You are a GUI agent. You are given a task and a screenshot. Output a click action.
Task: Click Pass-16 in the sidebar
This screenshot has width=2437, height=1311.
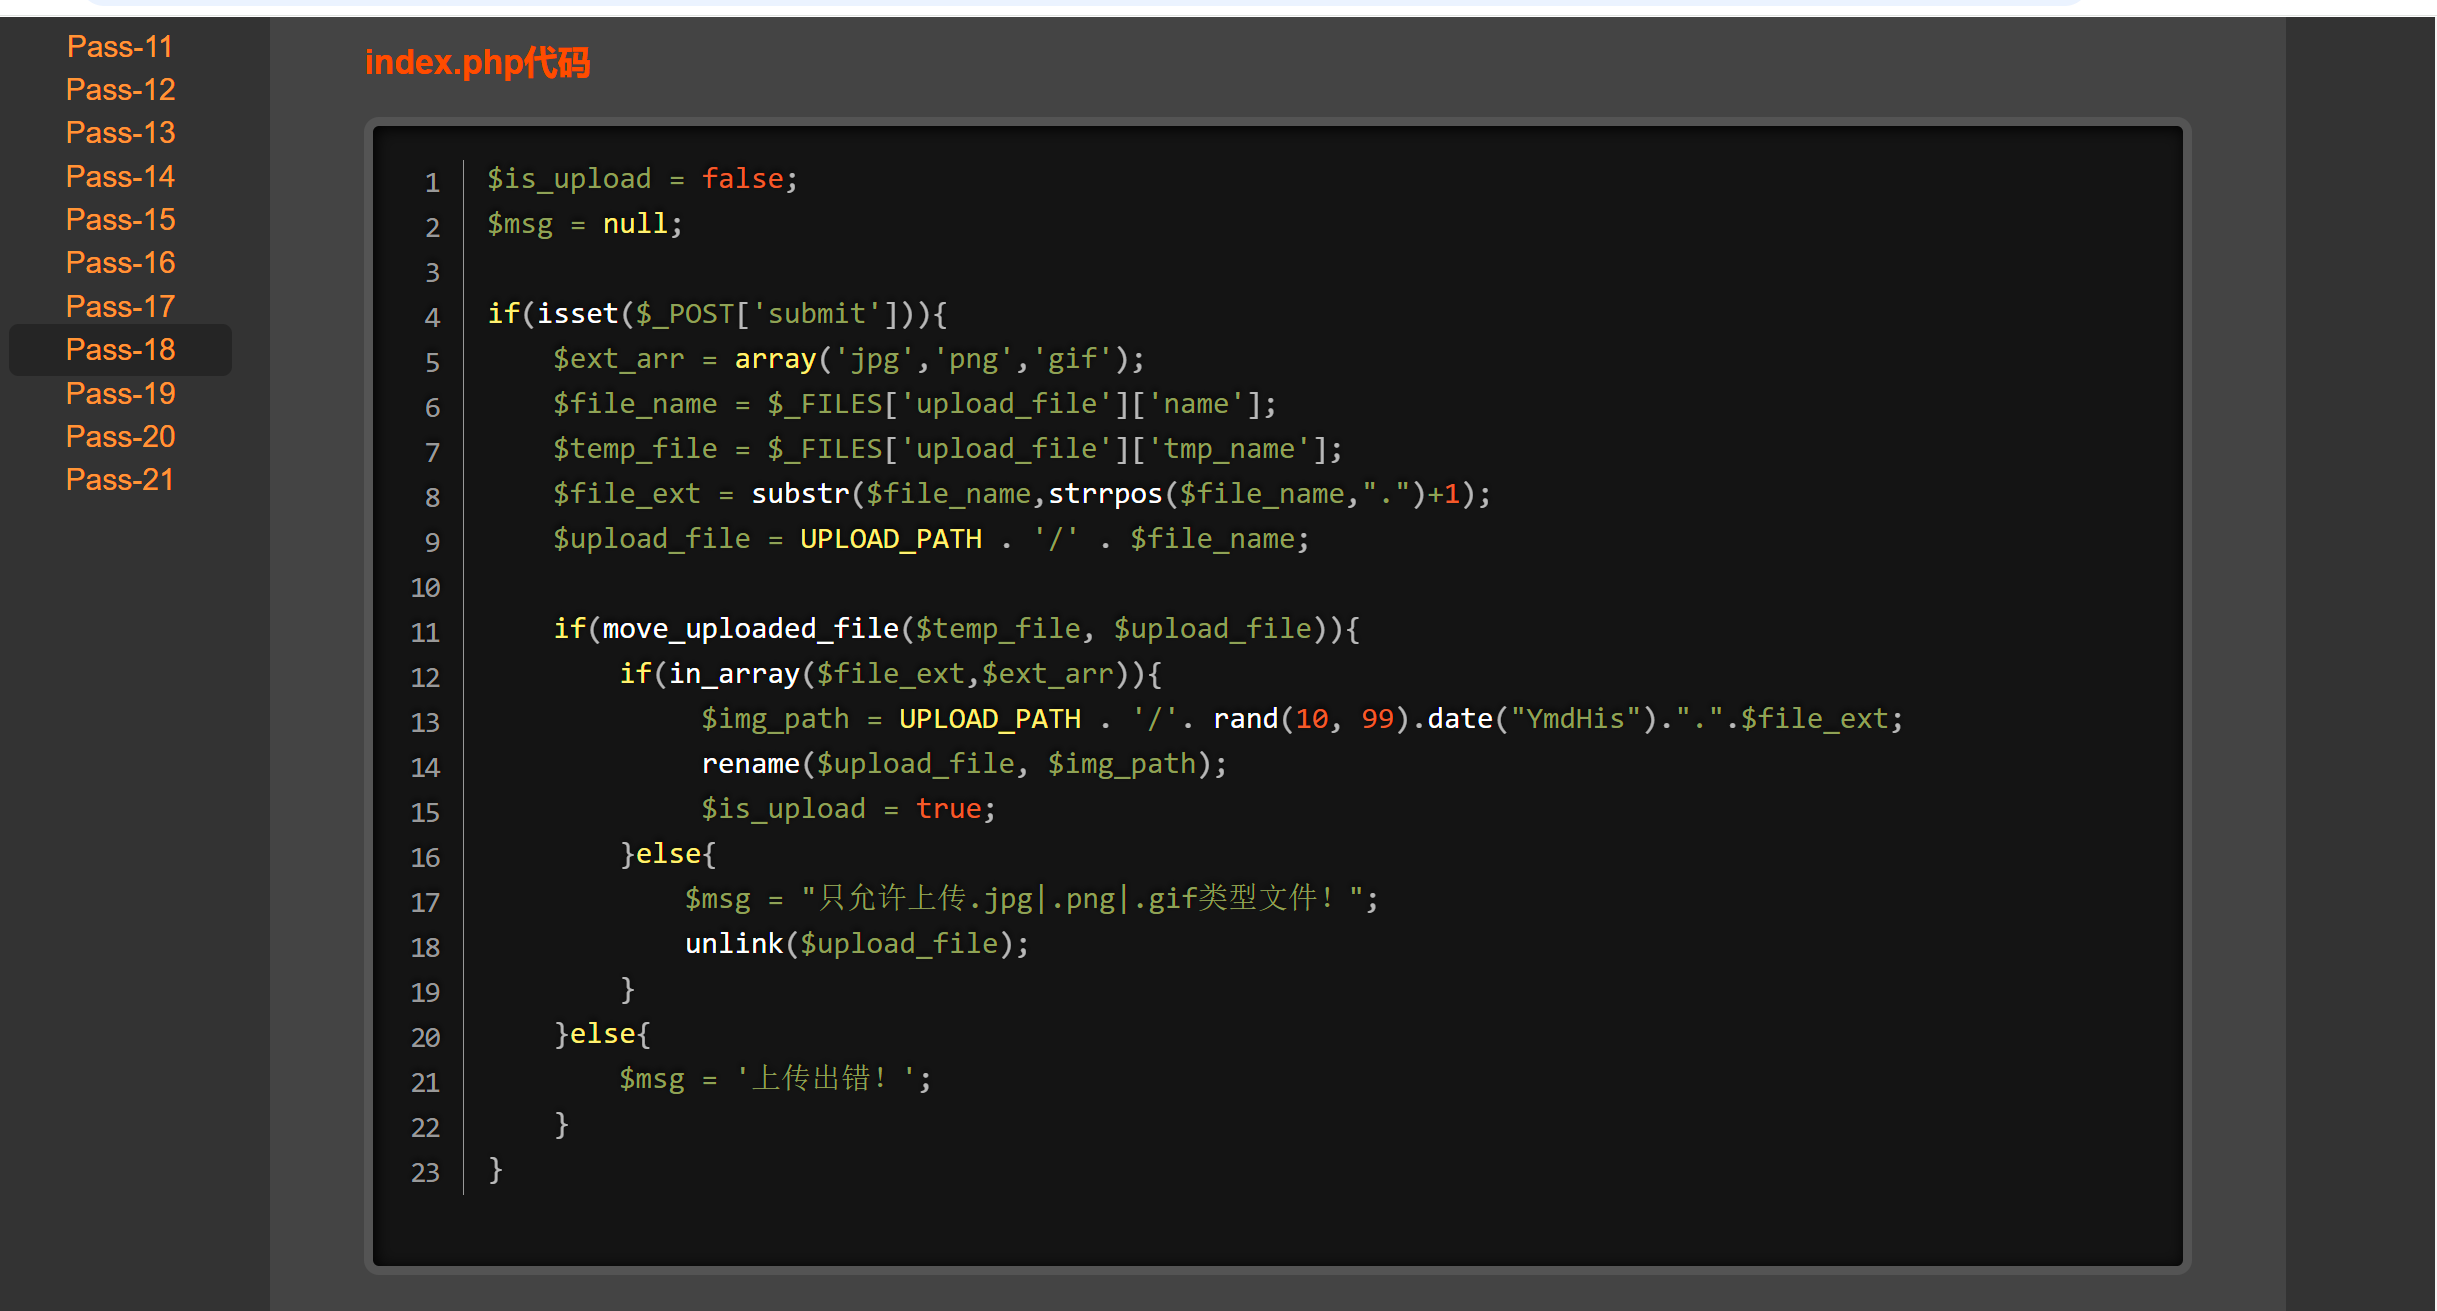pyautogui.click(x=120, y=263)
